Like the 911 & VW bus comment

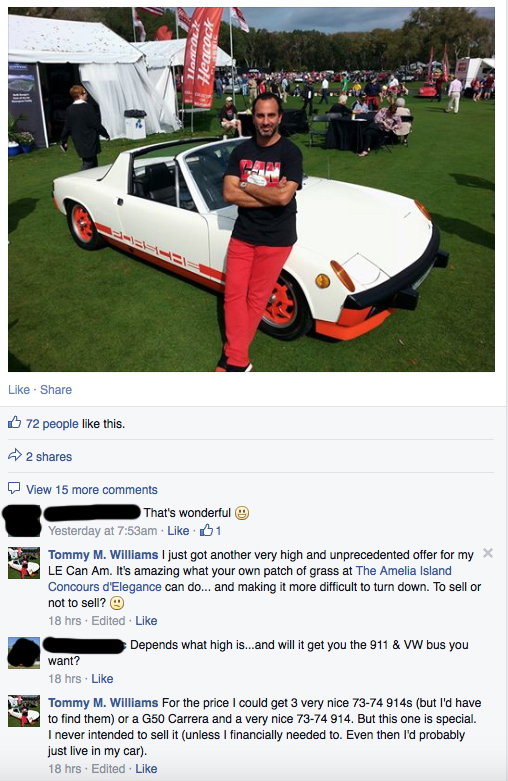pyautogui.click(x=102, y=678)
